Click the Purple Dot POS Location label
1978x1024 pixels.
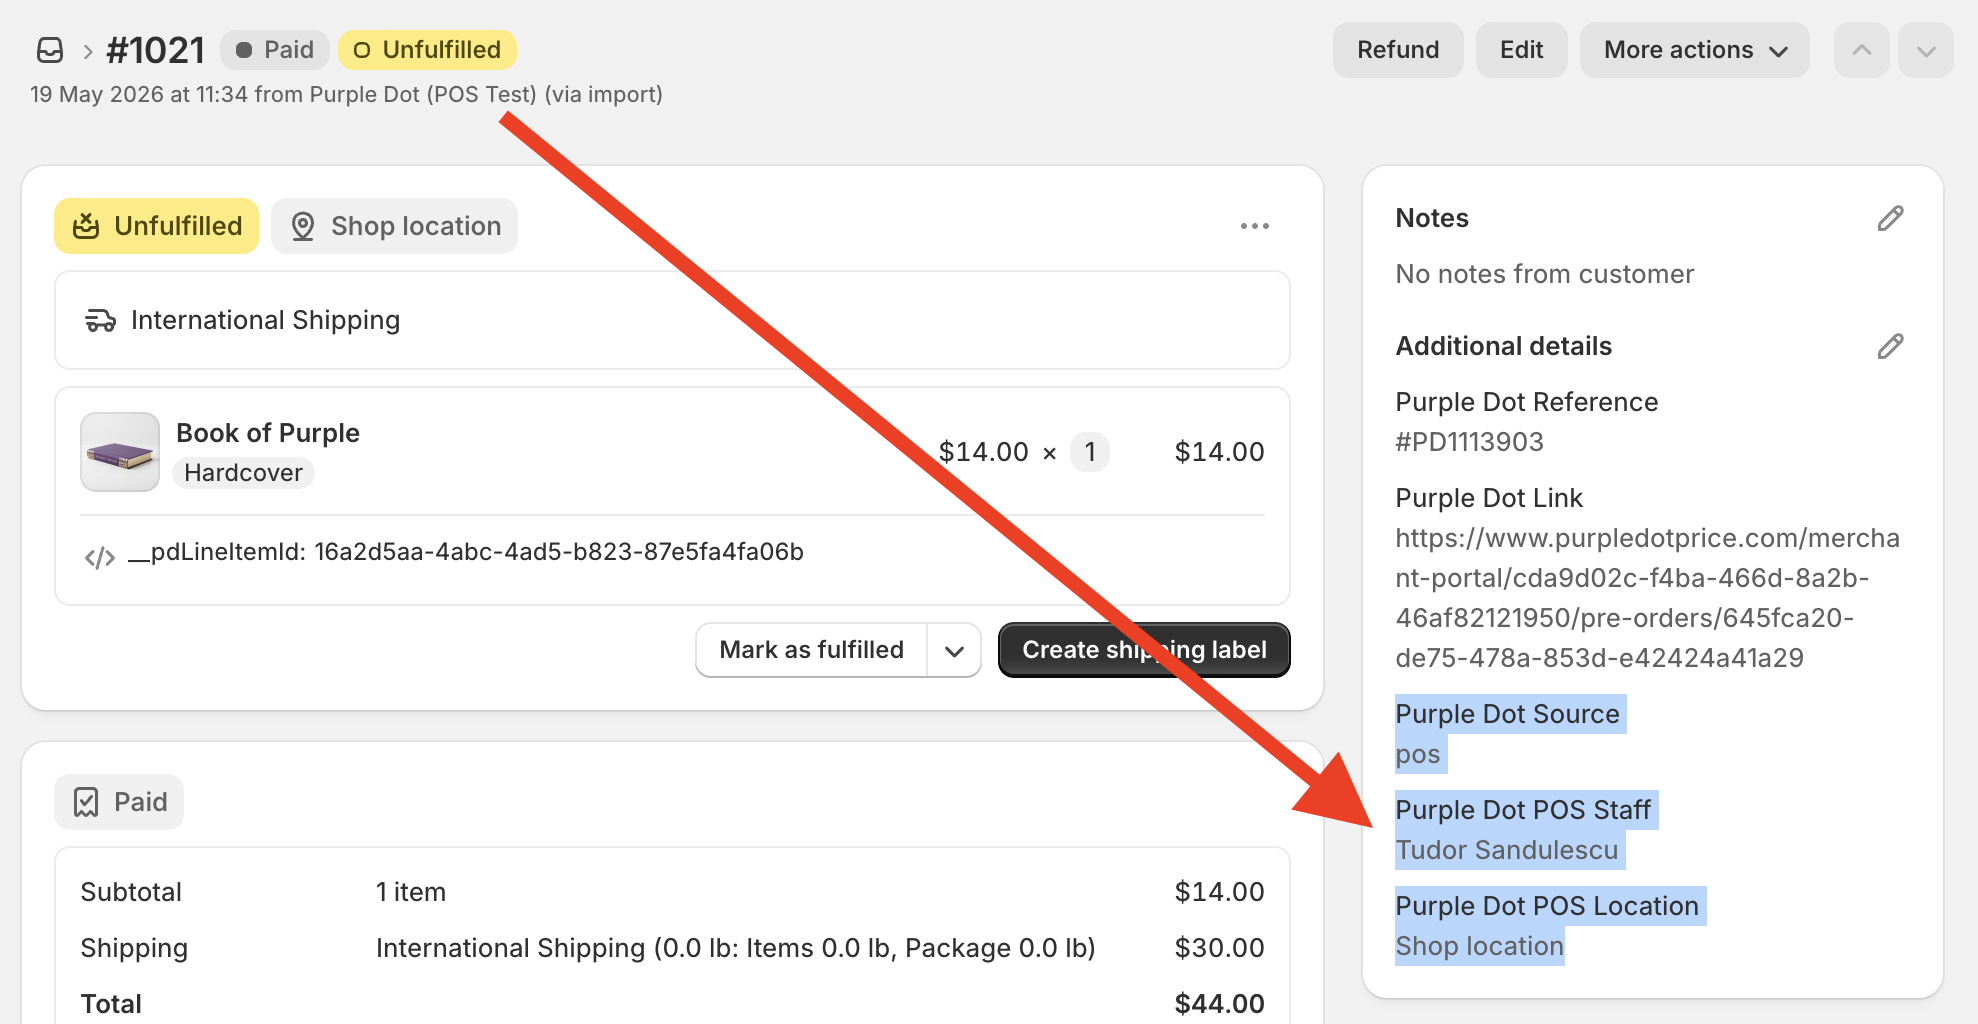click(x=1547, y=906)
